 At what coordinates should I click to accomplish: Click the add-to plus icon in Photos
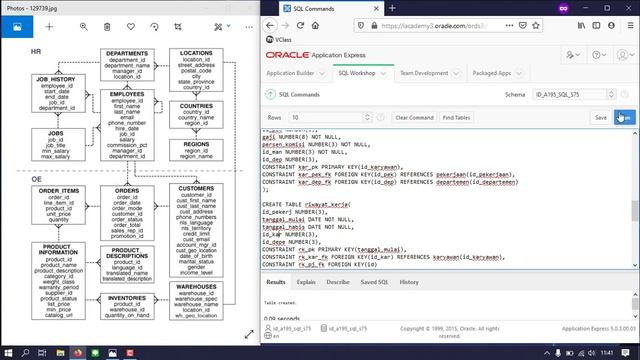pyautogui.click(x=49, y=27)
